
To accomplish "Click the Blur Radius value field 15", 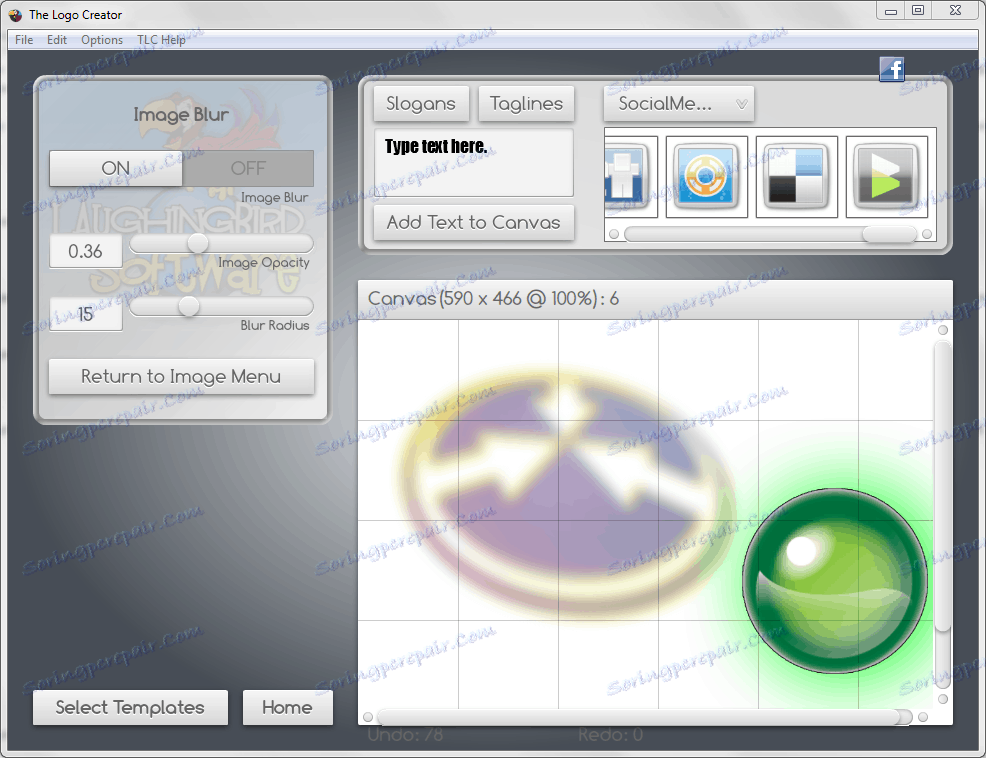I will point(86,314).
